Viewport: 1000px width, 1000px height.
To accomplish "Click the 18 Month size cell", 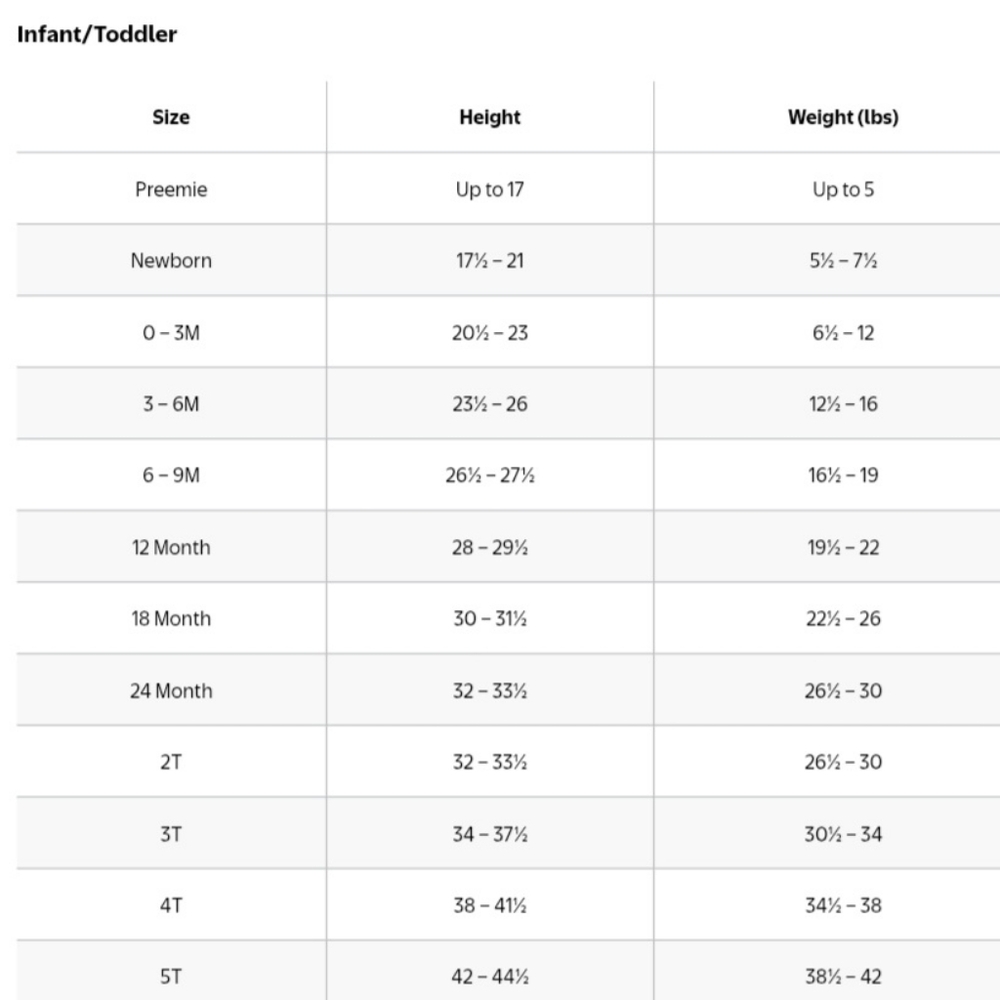I will [171, 619].
